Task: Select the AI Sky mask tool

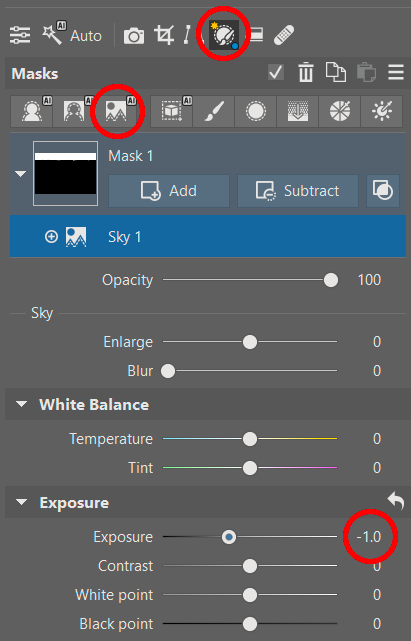Action: (x=116, y=111)
